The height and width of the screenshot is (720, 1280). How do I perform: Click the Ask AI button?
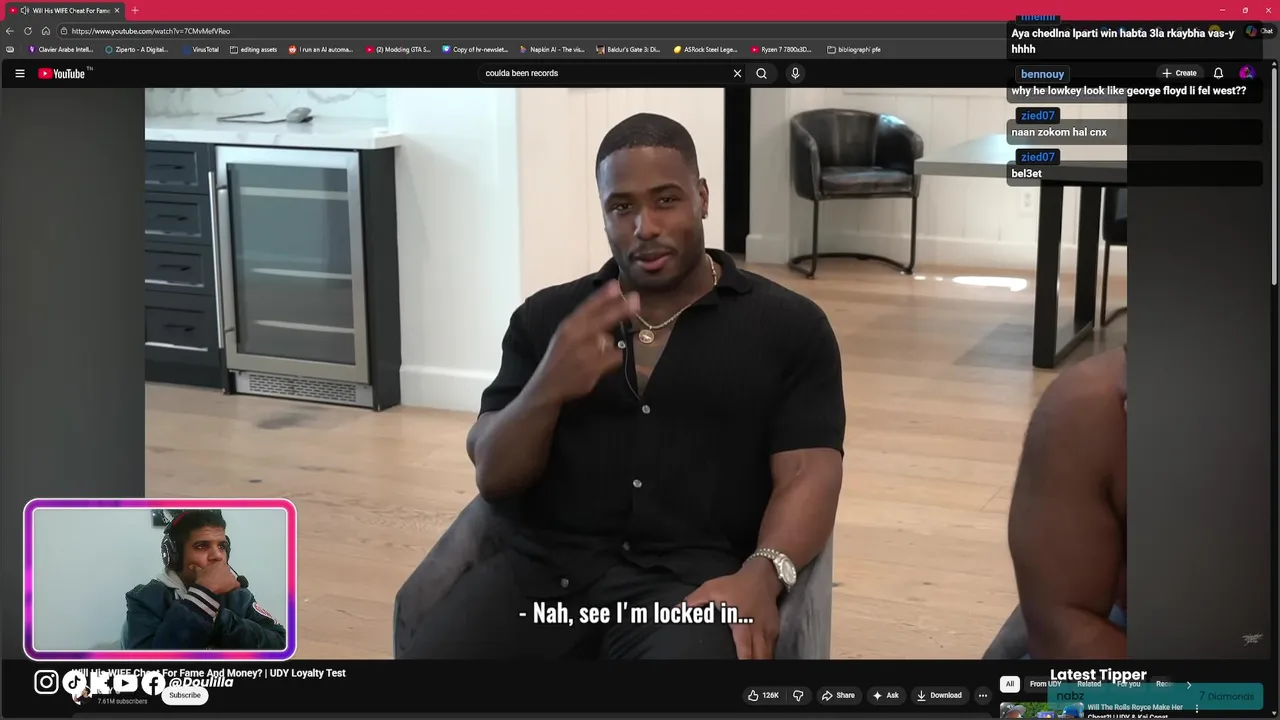(x=885, y=695)
